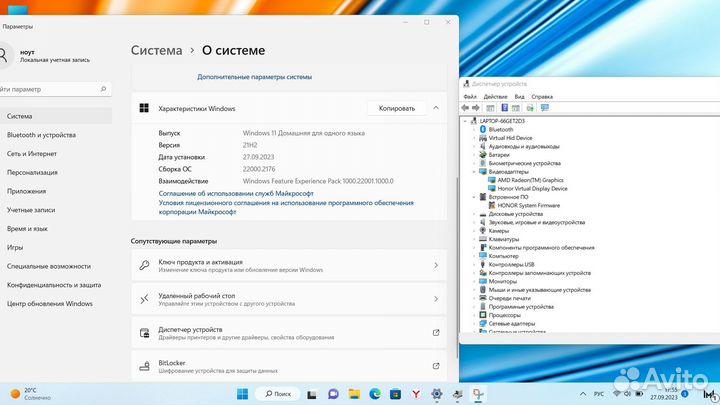Screen dimensions: 720x405
Task: Open Yandex browser from the taskbar
Action: [x=416, y=394]
